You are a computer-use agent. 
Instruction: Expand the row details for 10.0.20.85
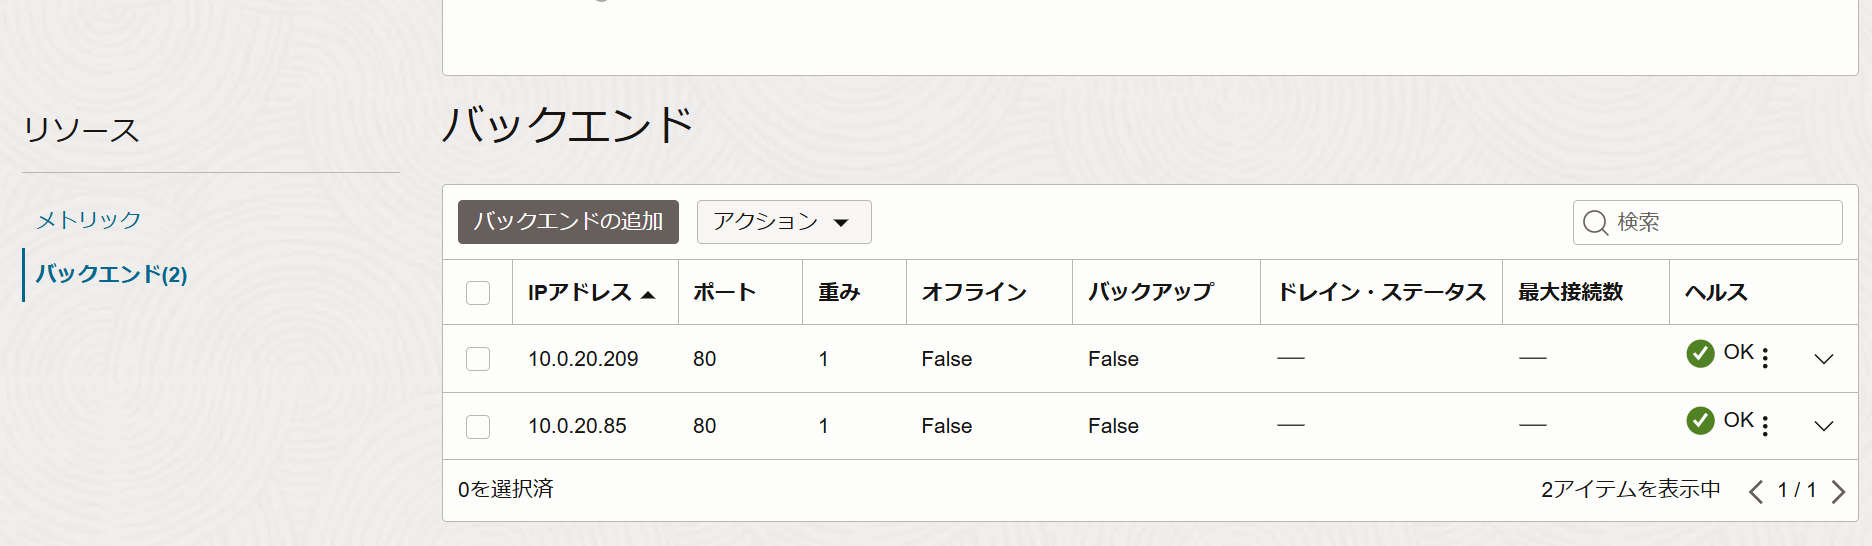[x=1824, y=426]
